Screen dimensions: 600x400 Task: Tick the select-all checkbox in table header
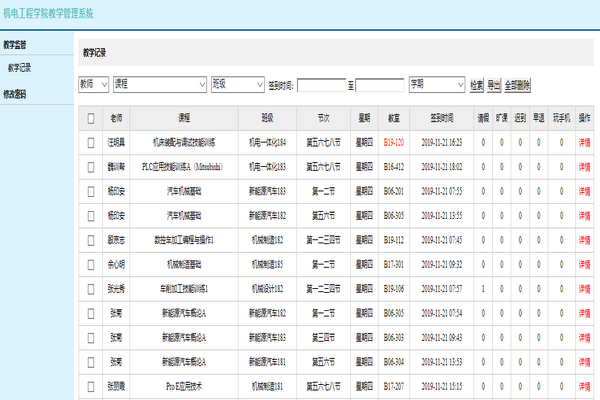pos(91,118)
